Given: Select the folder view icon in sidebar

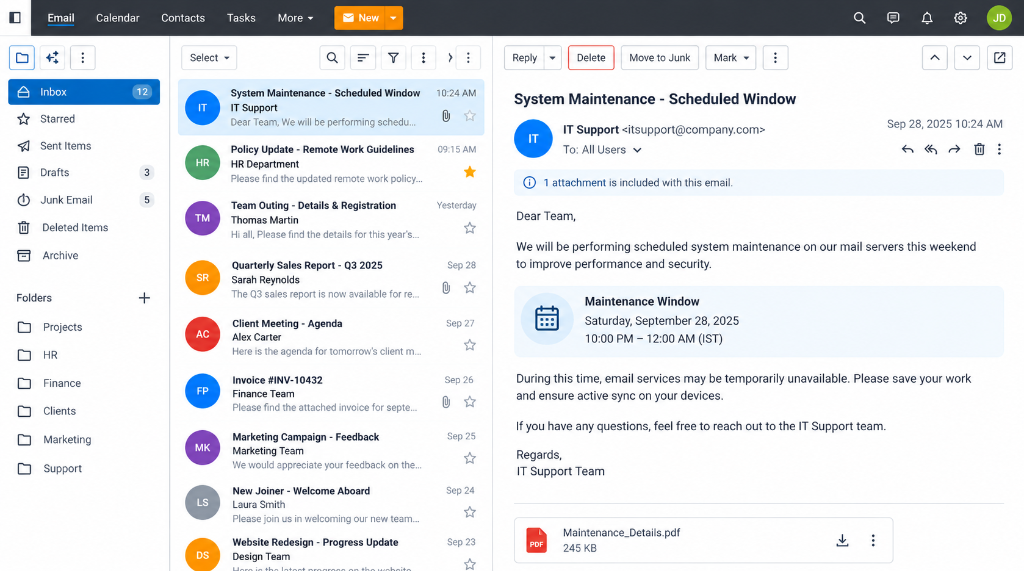Looking at the screenshot, I should click(22, 57).
